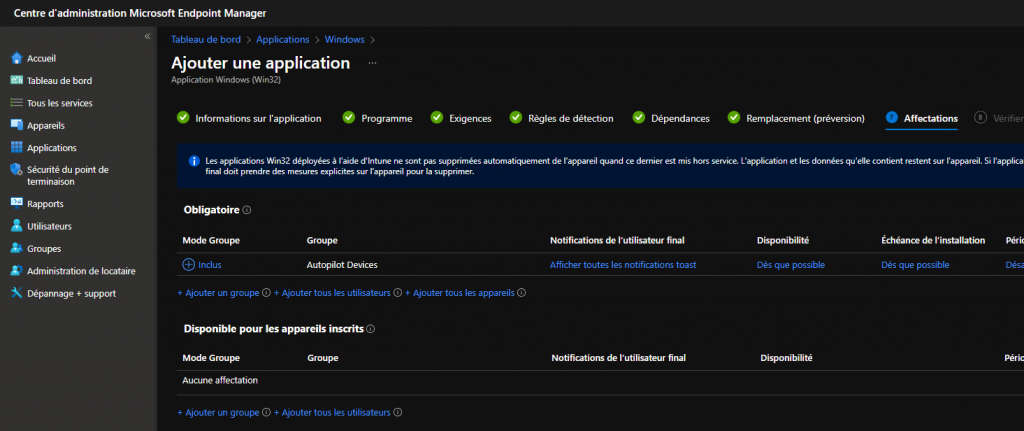1024x431 pixels.
Task: Click the Rapports icon in sidebar
Action: point(17,203)
